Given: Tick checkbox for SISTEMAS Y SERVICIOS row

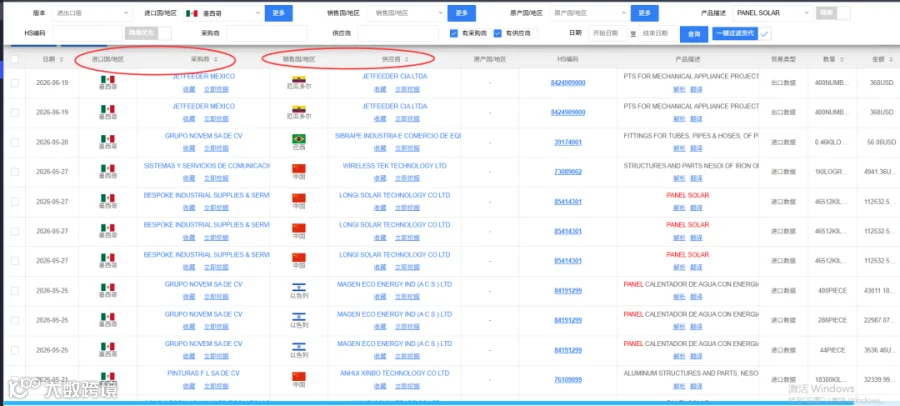Looking at the screenshot, I should click(14, 172).
